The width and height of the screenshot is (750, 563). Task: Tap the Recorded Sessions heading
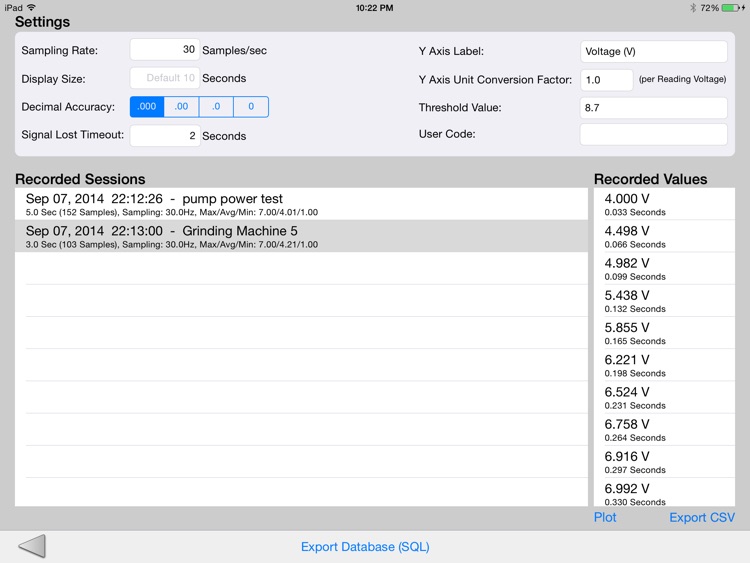[80, 179]
